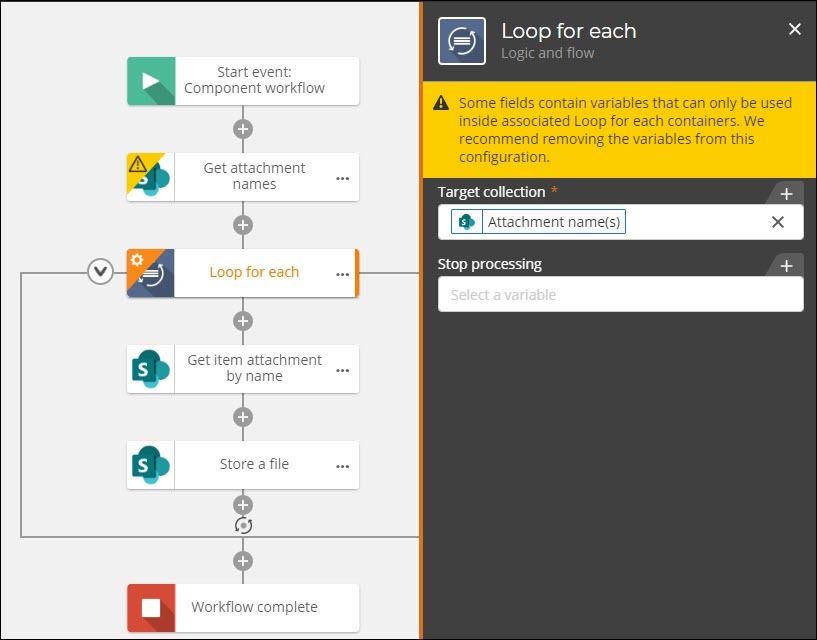Insert variable into Target collection via plus
The height and width of the screenshot is (640, 817).
(786, 194)
